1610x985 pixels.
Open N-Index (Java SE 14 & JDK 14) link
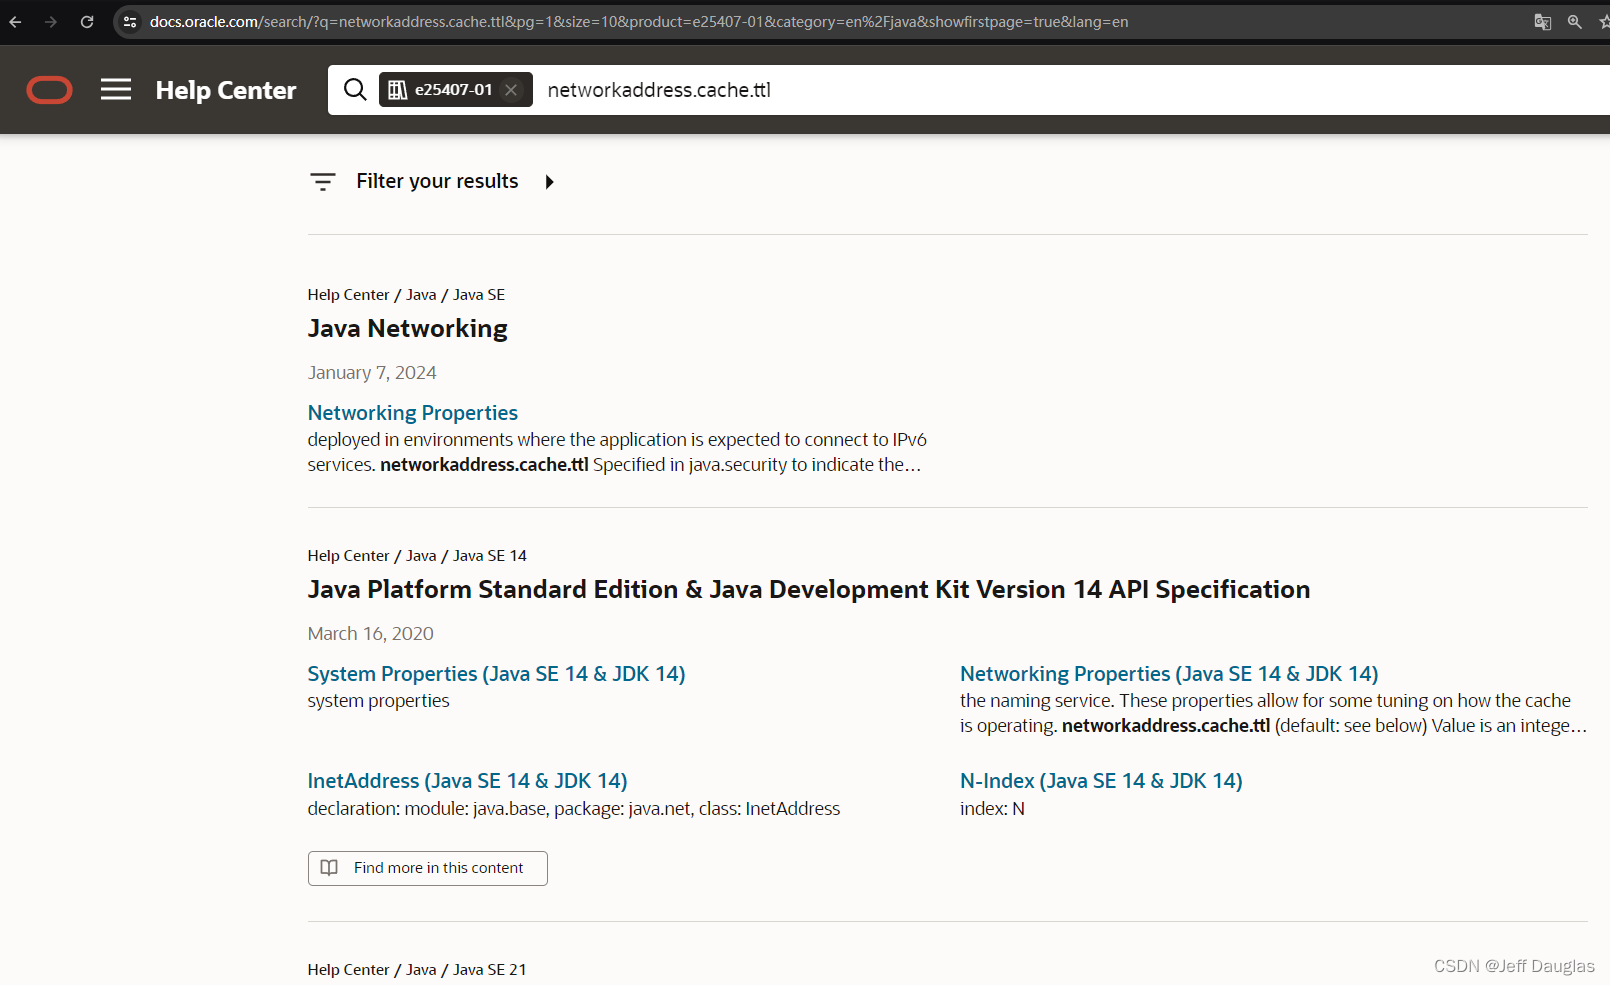click(x=1101, y=781)
